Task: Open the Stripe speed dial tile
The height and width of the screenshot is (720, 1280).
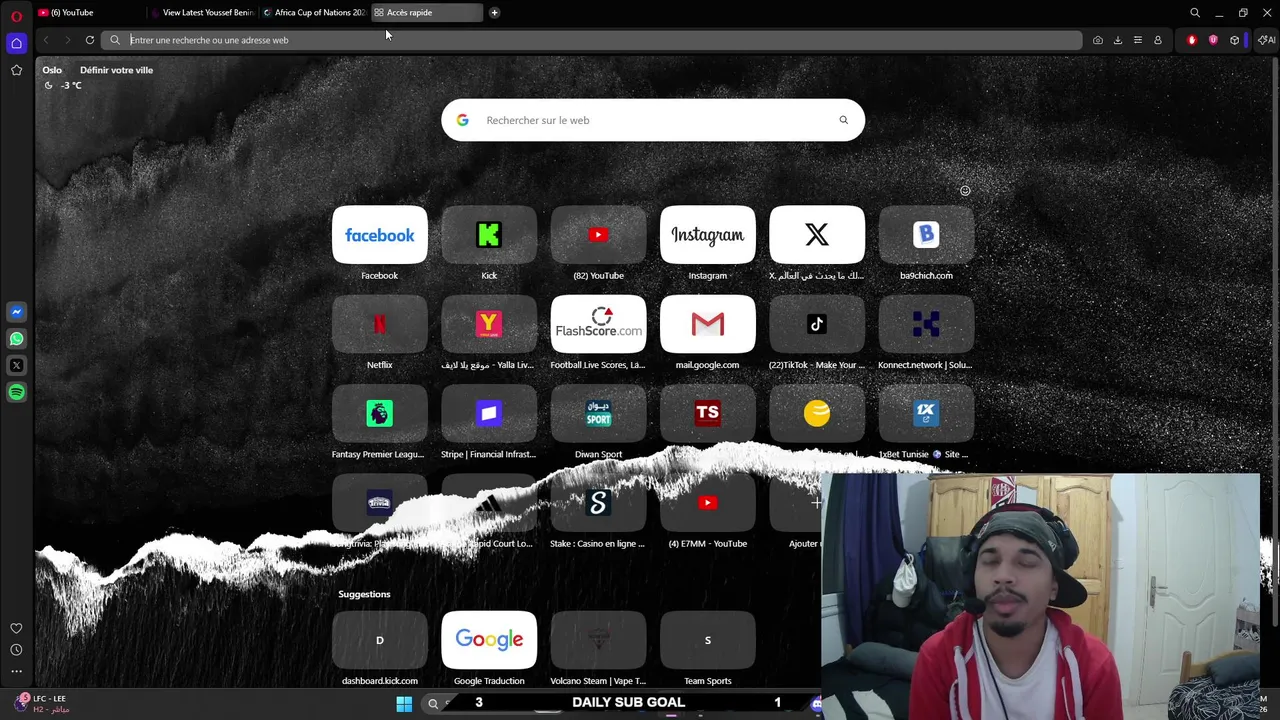Action: 489,413
